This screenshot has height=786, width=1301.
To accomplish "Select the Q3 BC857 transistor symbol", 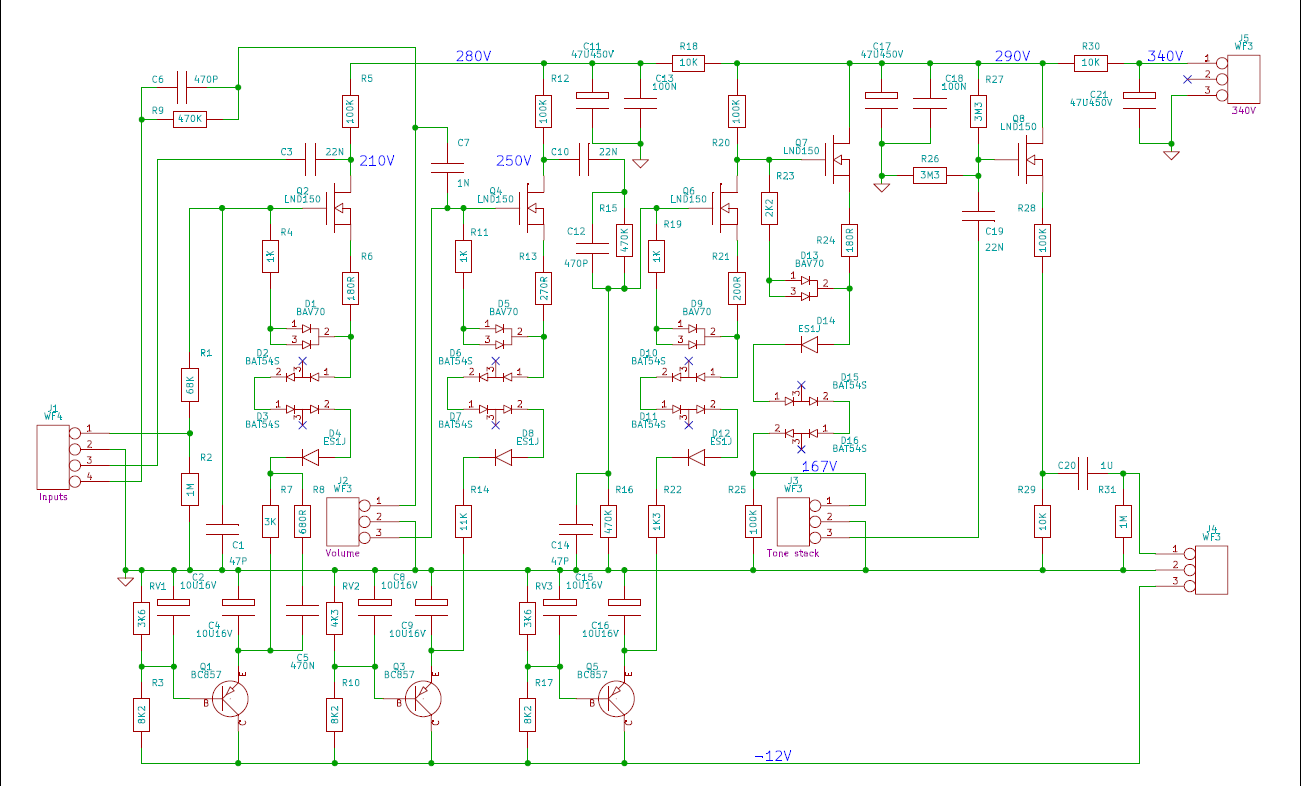I will click(423, 701).
